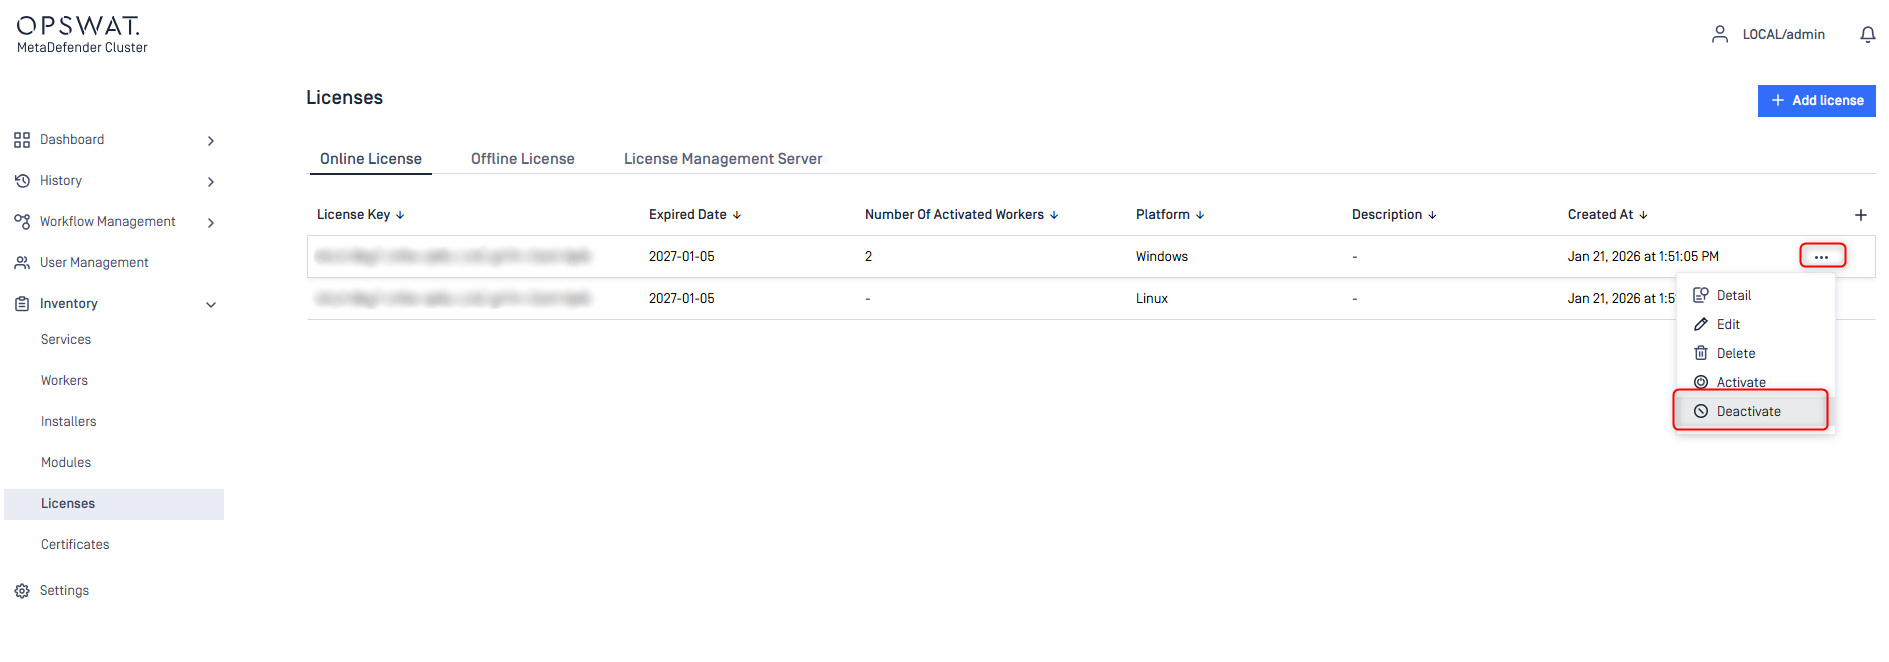Screen dimensions: 1889x662
Task: Click the user profile icon
Action: pyautogui.click(x=1719, y=34)
